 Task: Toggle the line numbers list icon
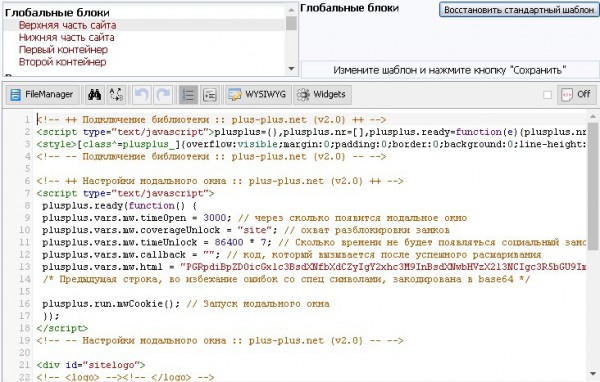point(188,95)
